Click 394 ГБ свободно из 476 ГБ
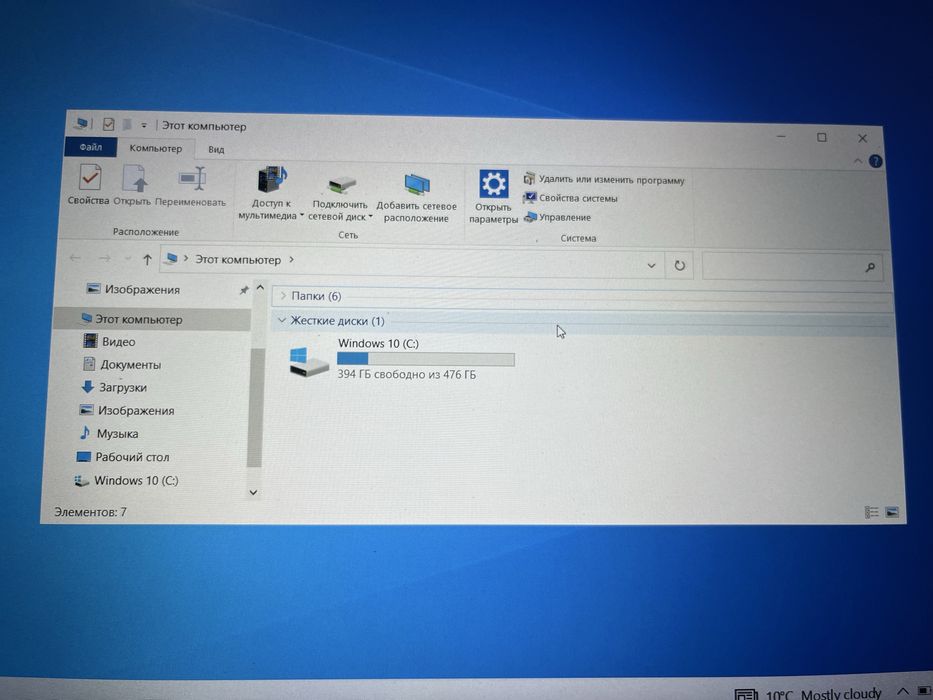This screenshot has height=700, width=933. pos(406,374)
